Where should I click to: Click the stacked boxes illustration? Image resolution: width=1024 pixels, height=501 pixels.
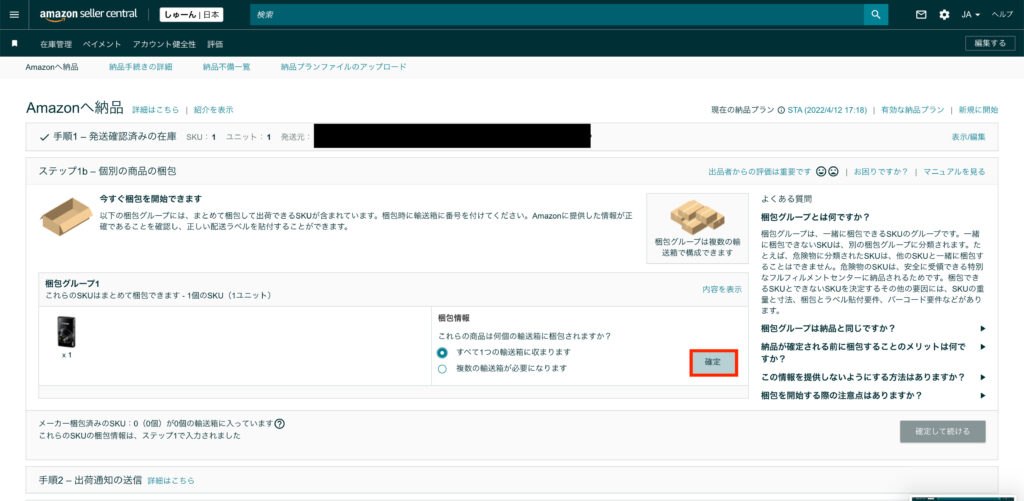coord(697,216)
